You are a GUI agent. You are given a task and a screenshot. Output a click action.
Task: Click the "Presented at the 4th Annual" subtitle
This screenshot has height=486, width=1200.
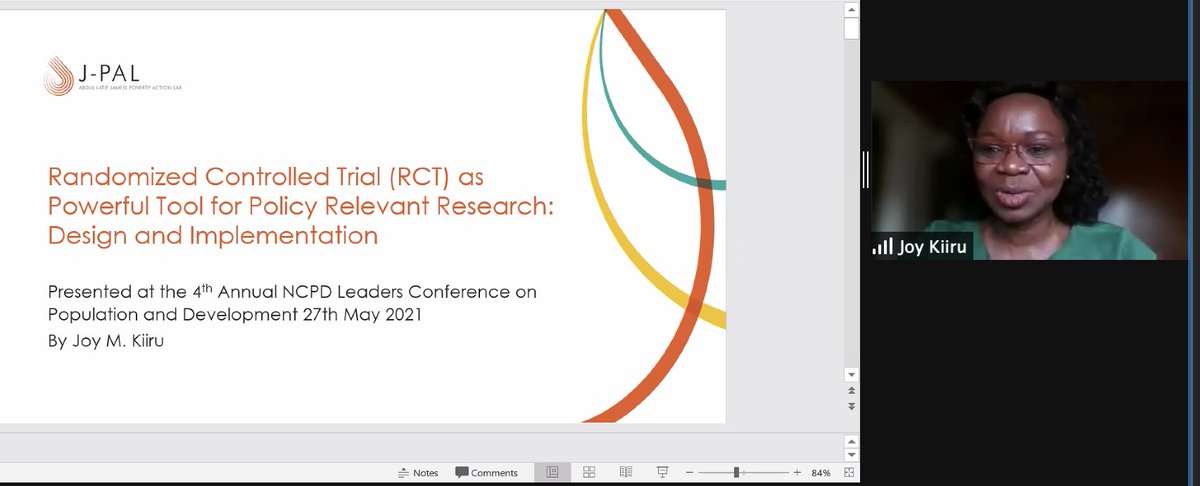click(293, 302)
